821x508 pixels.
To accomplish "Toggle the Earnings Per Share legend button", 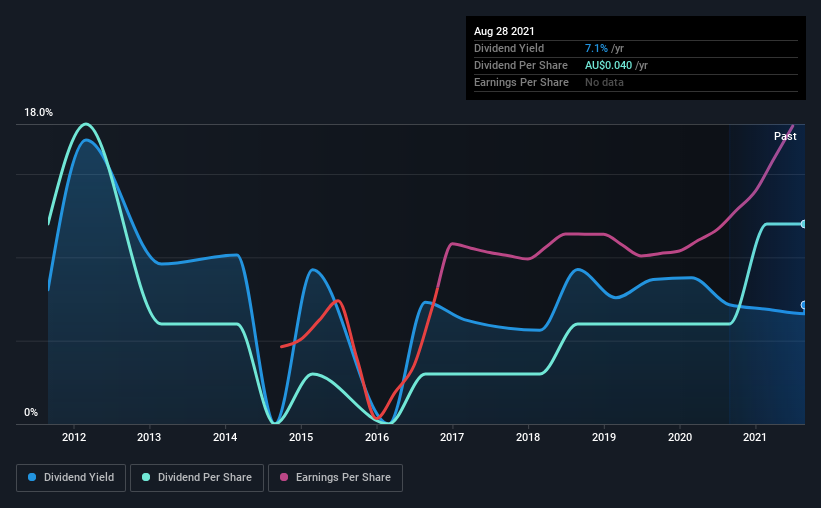I will click(x=335, y=478).
